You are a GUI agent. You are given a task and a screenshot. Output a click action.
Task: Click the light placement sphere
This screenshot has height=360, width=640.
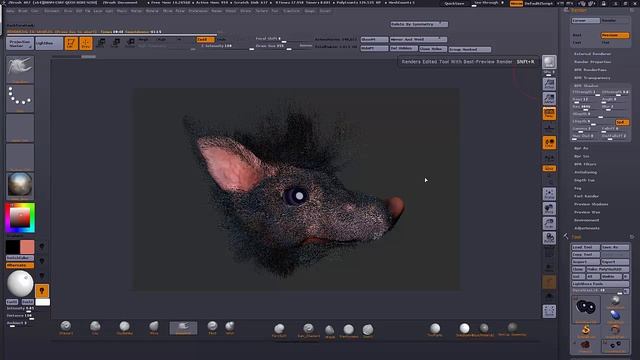pyautogui.click(x=20, y=283)
